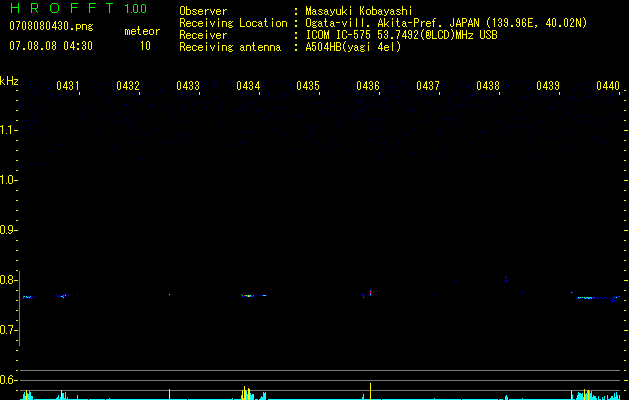
Task: Click observer name Masayuki Kobayashi
Action: coord(359,11)
